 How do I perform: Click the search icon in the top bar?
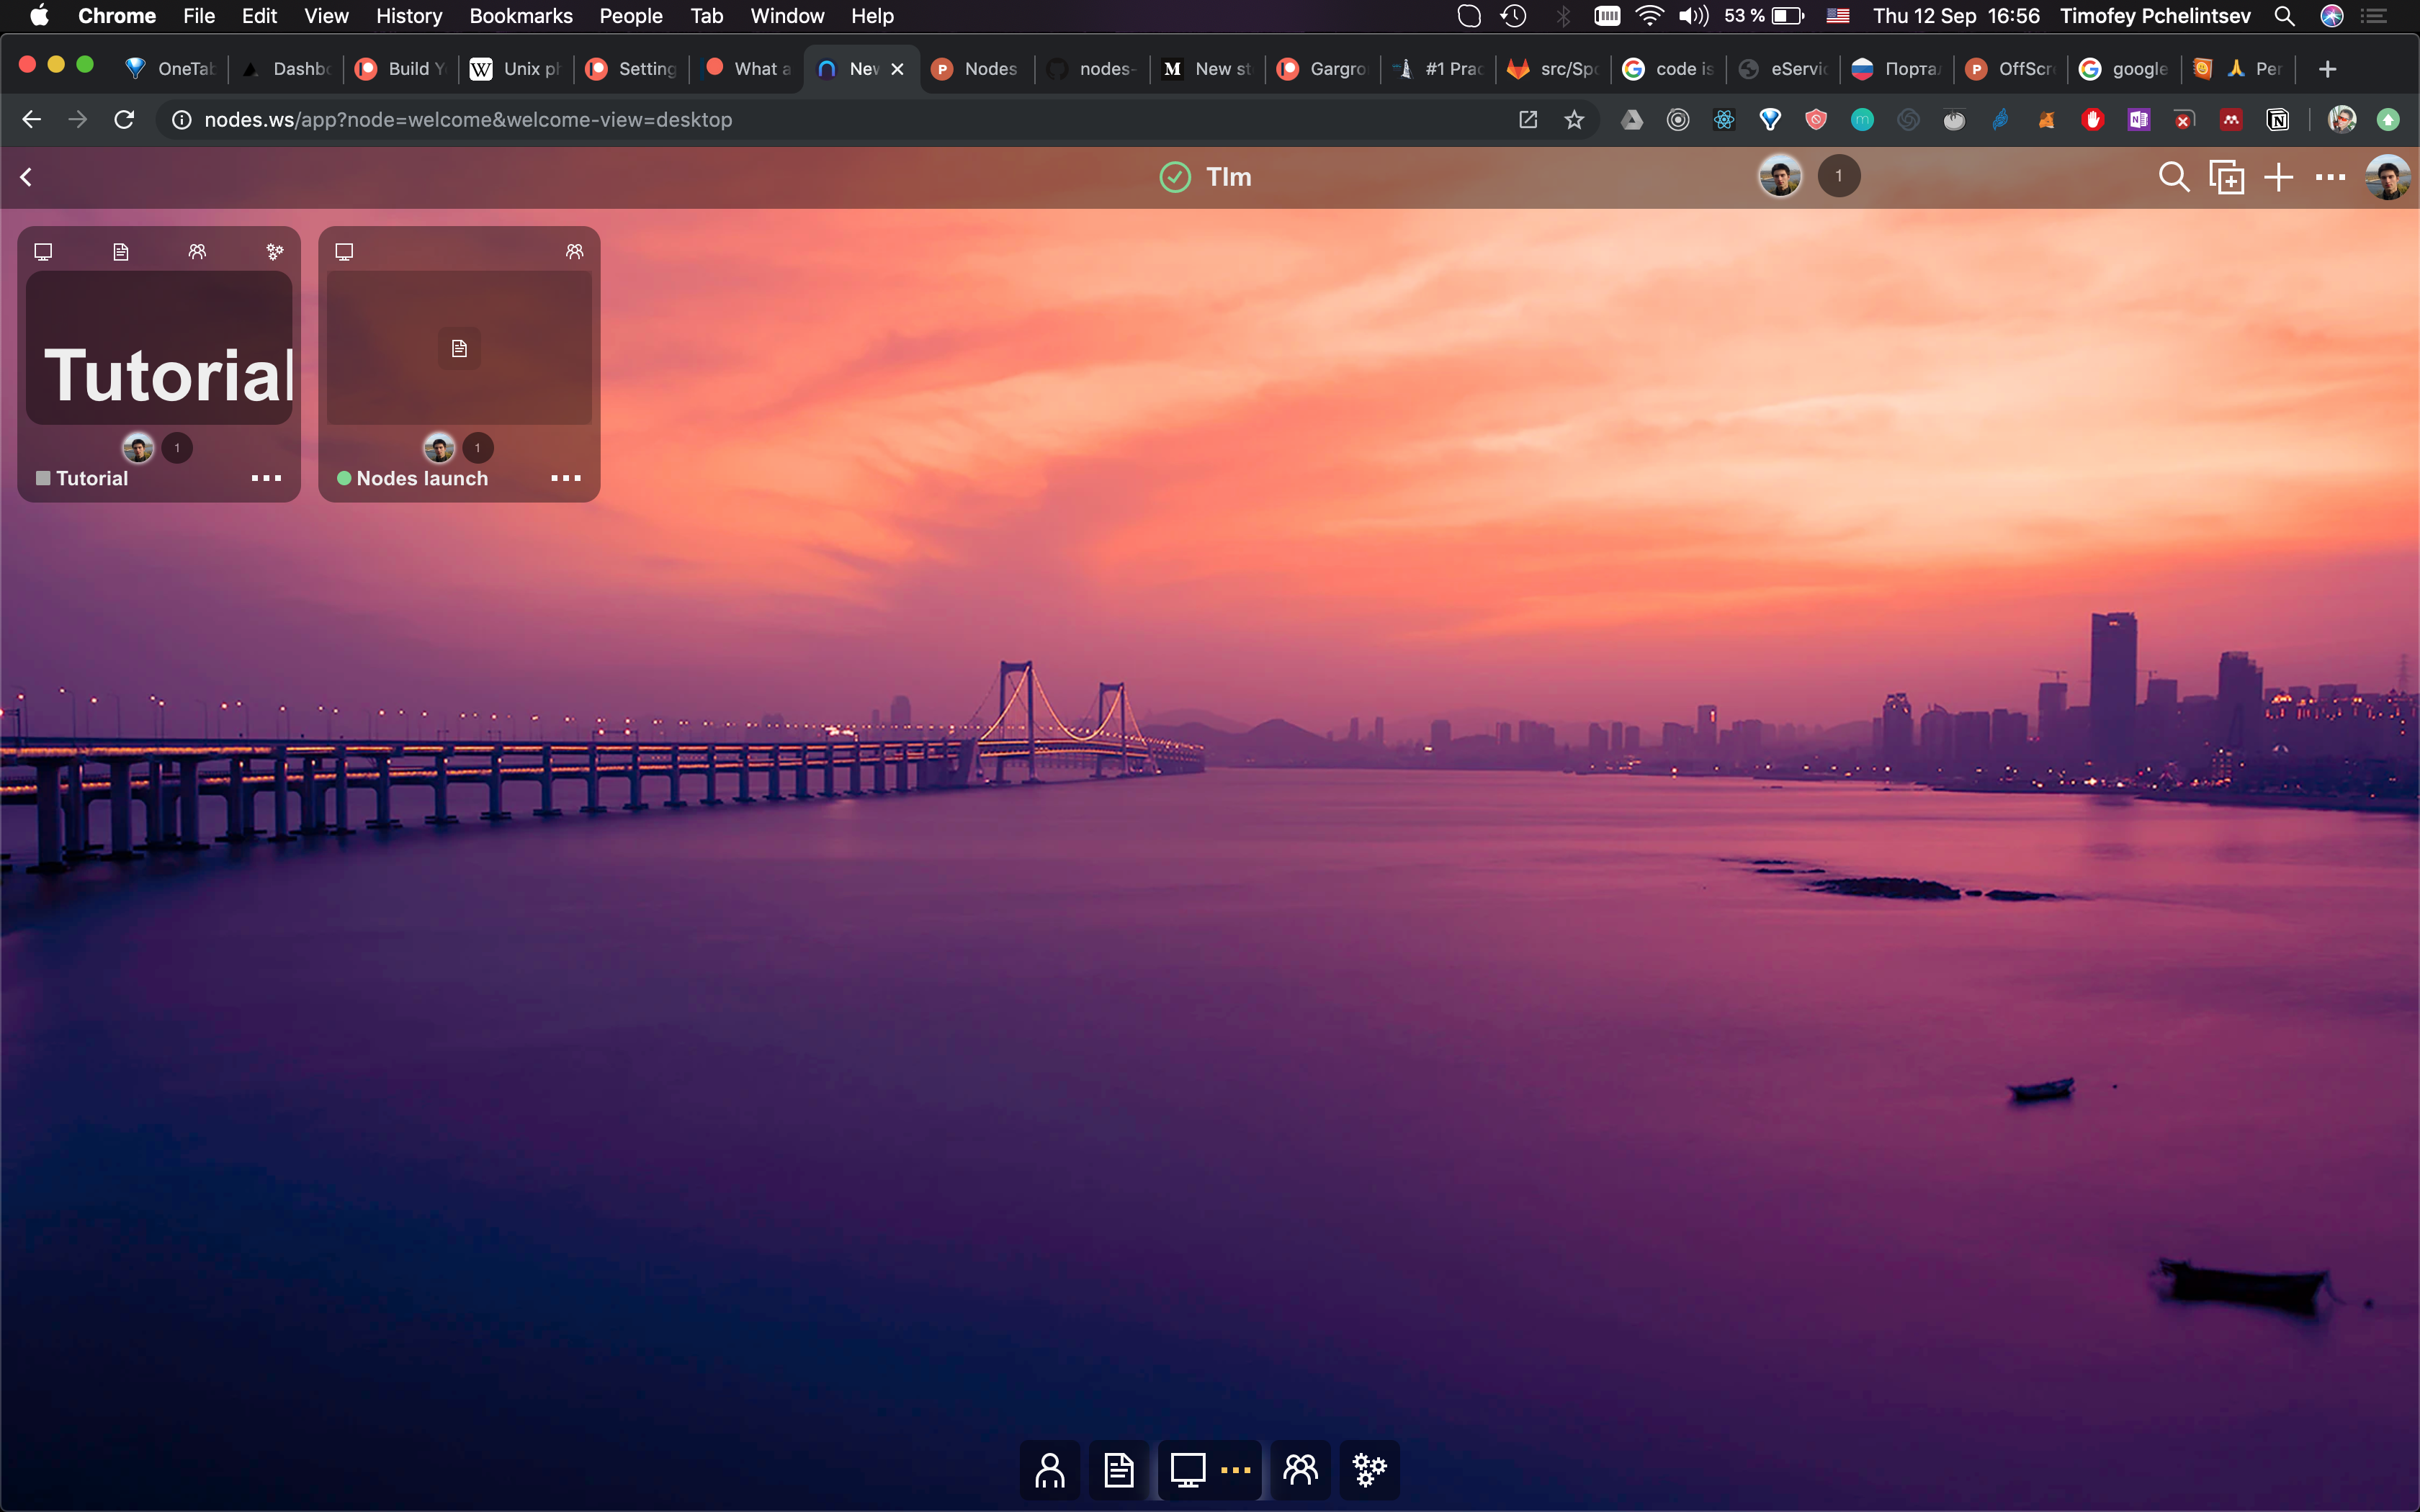(x=2174, y=177)
